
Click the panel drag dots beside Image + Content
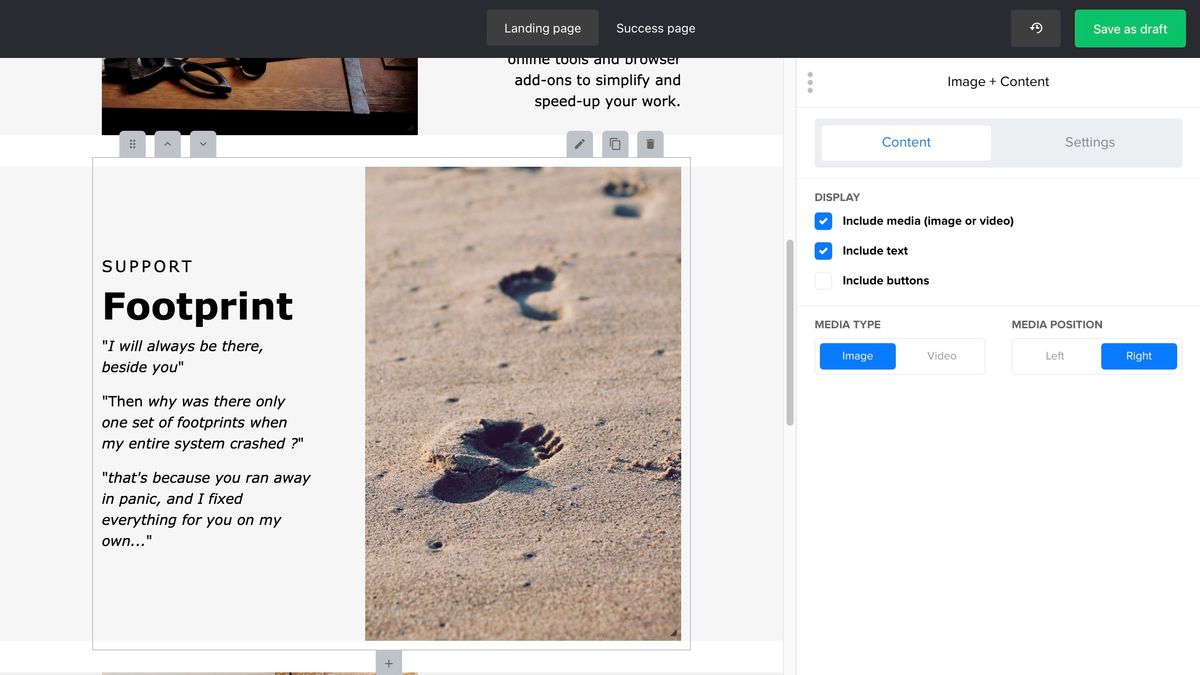(810, 81)
